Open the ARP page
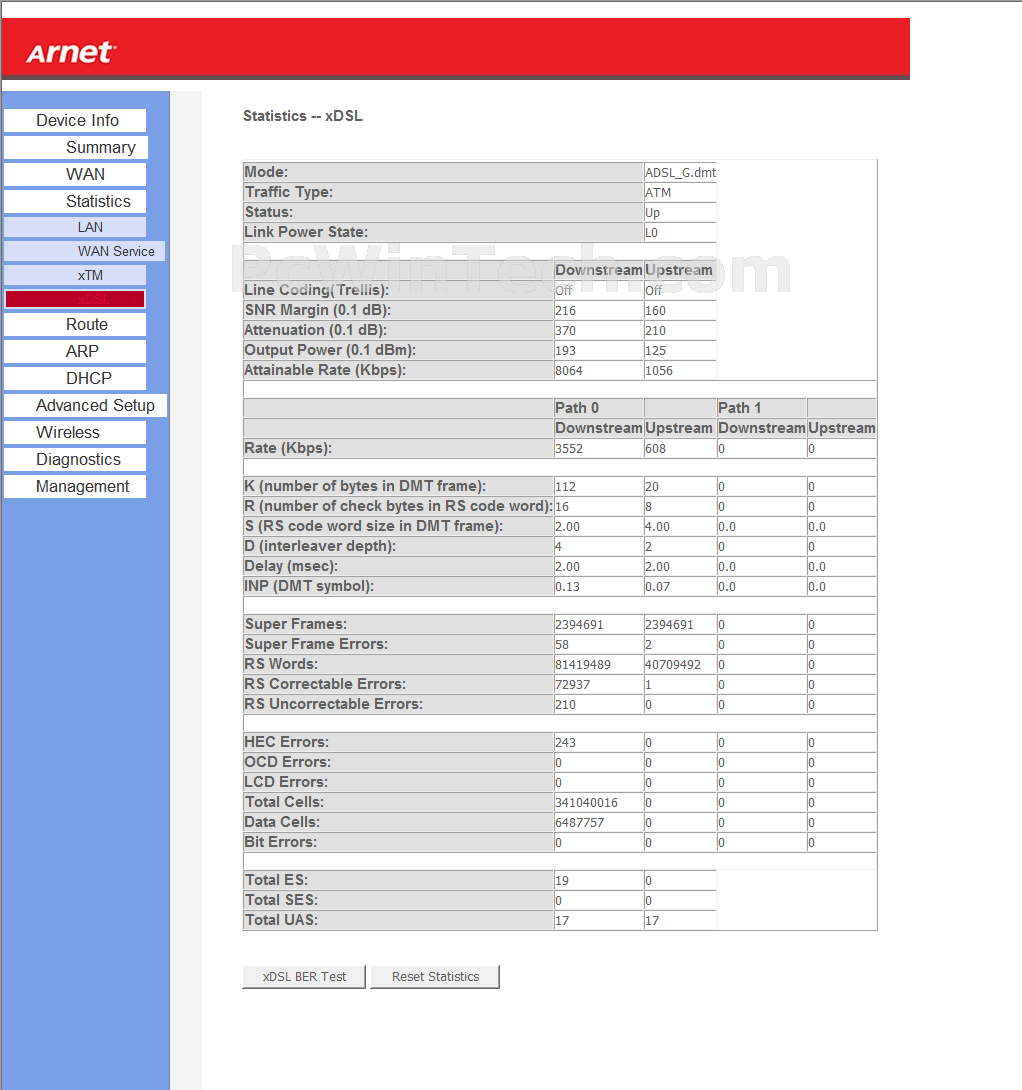1022x1090 pixels. [75, 352]
